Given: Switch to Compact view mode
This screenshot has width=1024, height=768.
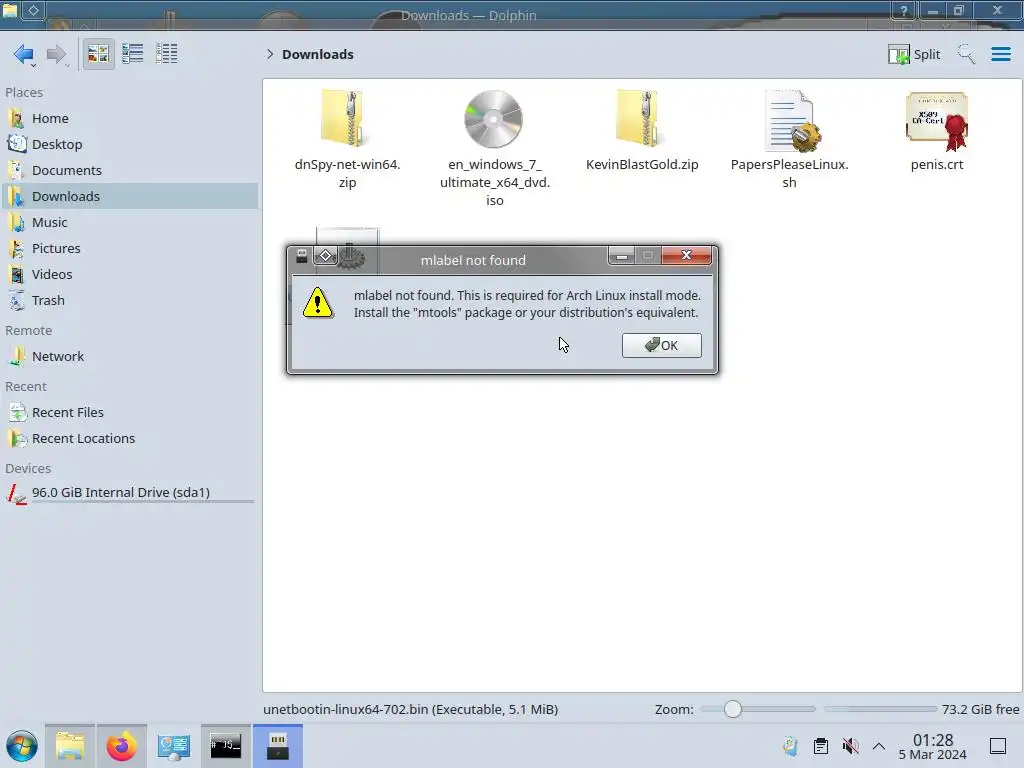Looking at the screenshot, I should (133, 54).
